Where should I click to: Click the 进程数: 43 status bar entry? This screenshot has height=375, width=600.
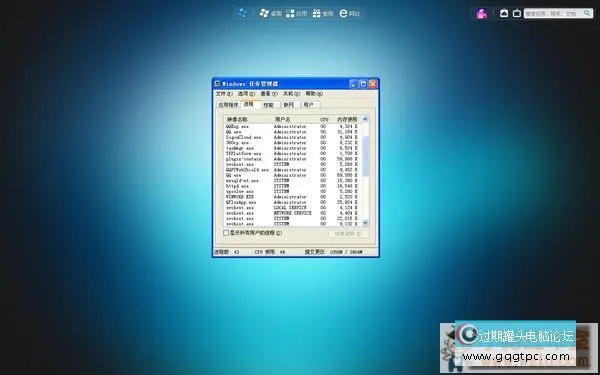pos(227,252)
